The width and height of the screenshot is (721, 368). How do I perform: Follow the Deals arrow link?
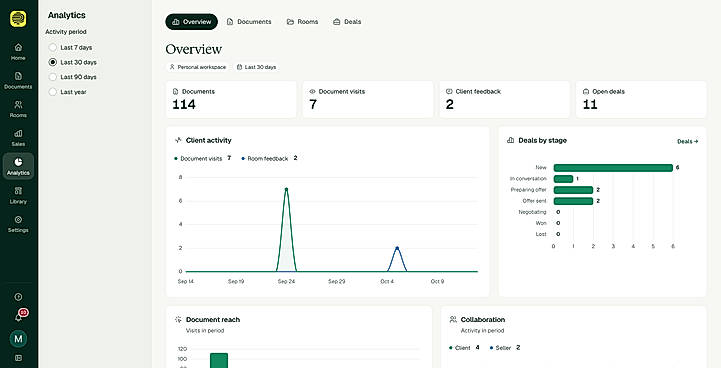(x=687, y=141)
